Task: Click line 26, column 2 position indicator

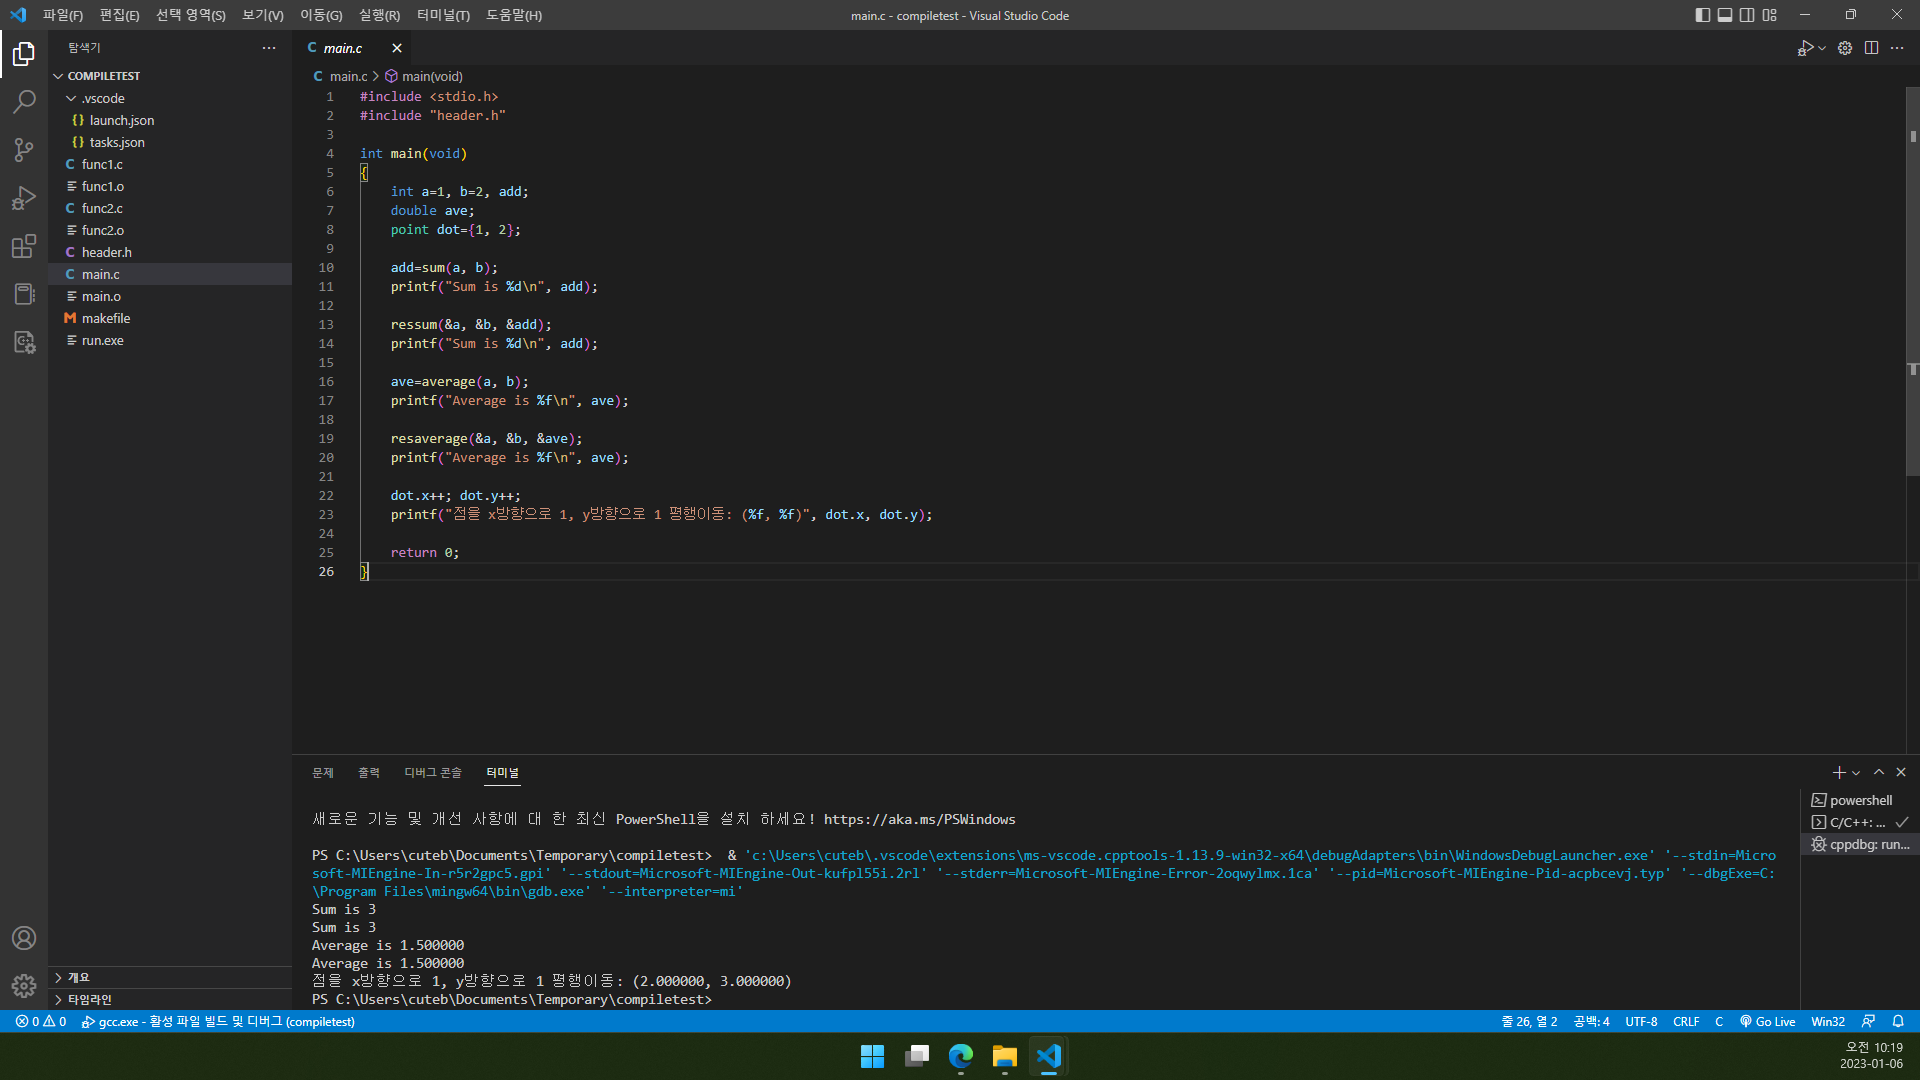Action: click(1529, 1022)
